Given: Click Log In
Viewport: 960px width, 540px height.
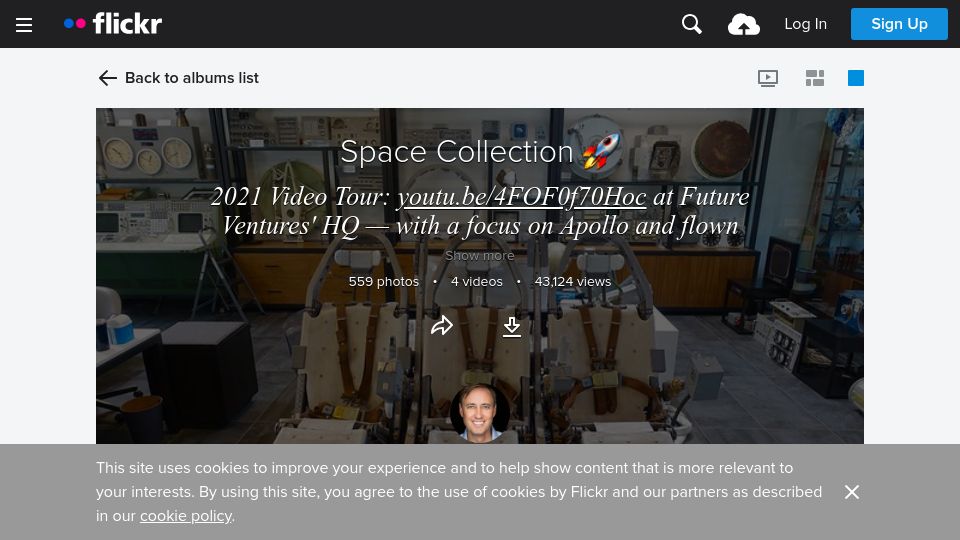Looking at the screenshot, I should [805, 24].
